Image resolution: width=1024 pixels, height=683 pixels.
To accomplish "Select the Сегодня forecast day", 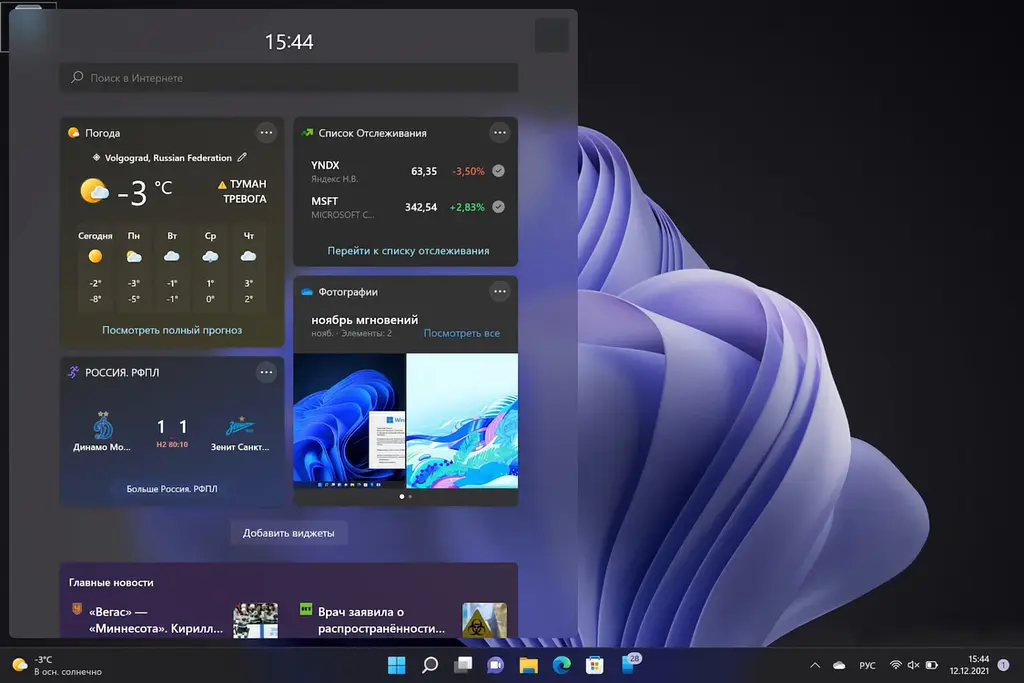I will pyautogui.click(x=95, y=267).
